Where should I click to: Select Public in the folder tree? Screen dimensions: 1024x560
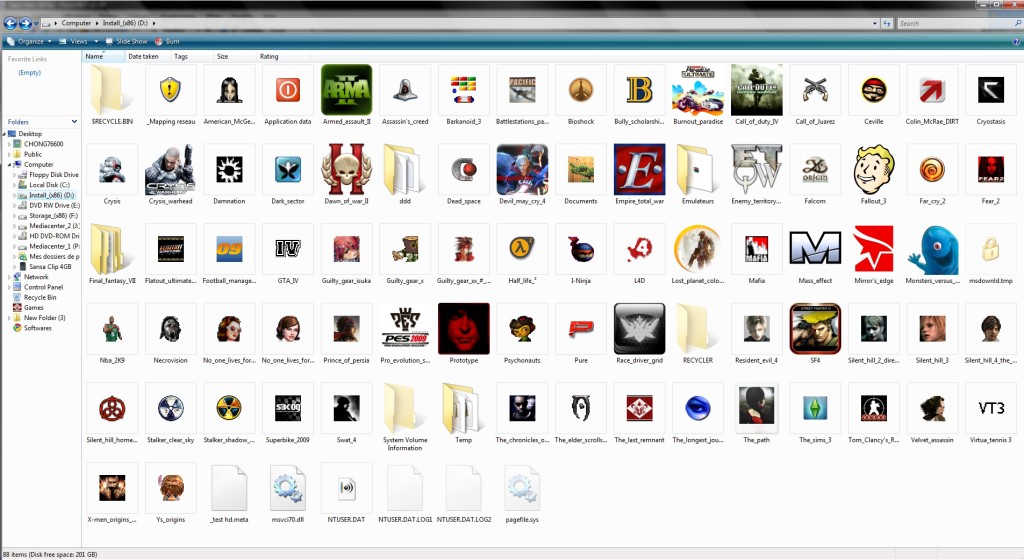pos(27,154)
